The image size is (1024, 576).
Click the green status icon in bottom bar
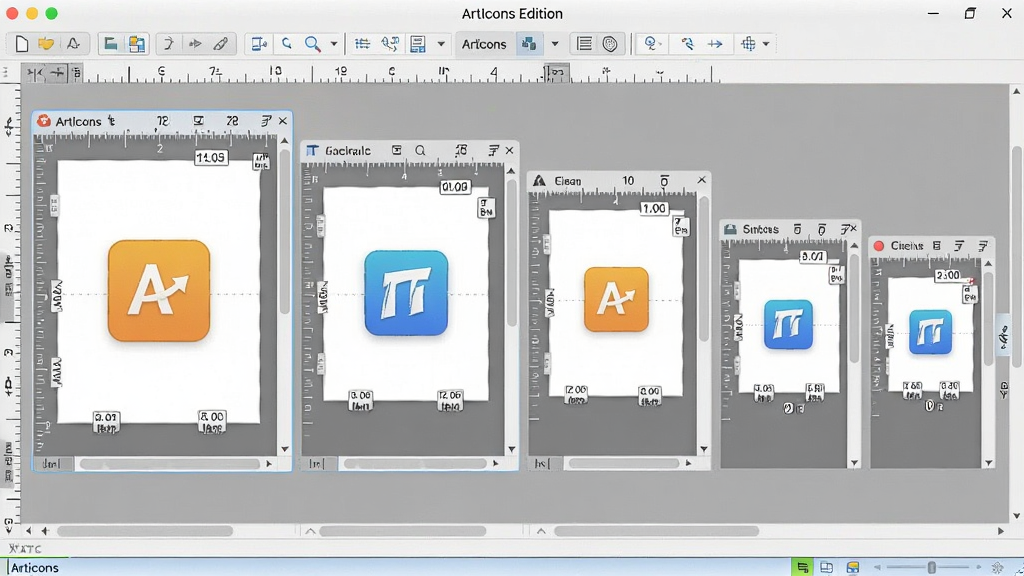tap(802, 567)
